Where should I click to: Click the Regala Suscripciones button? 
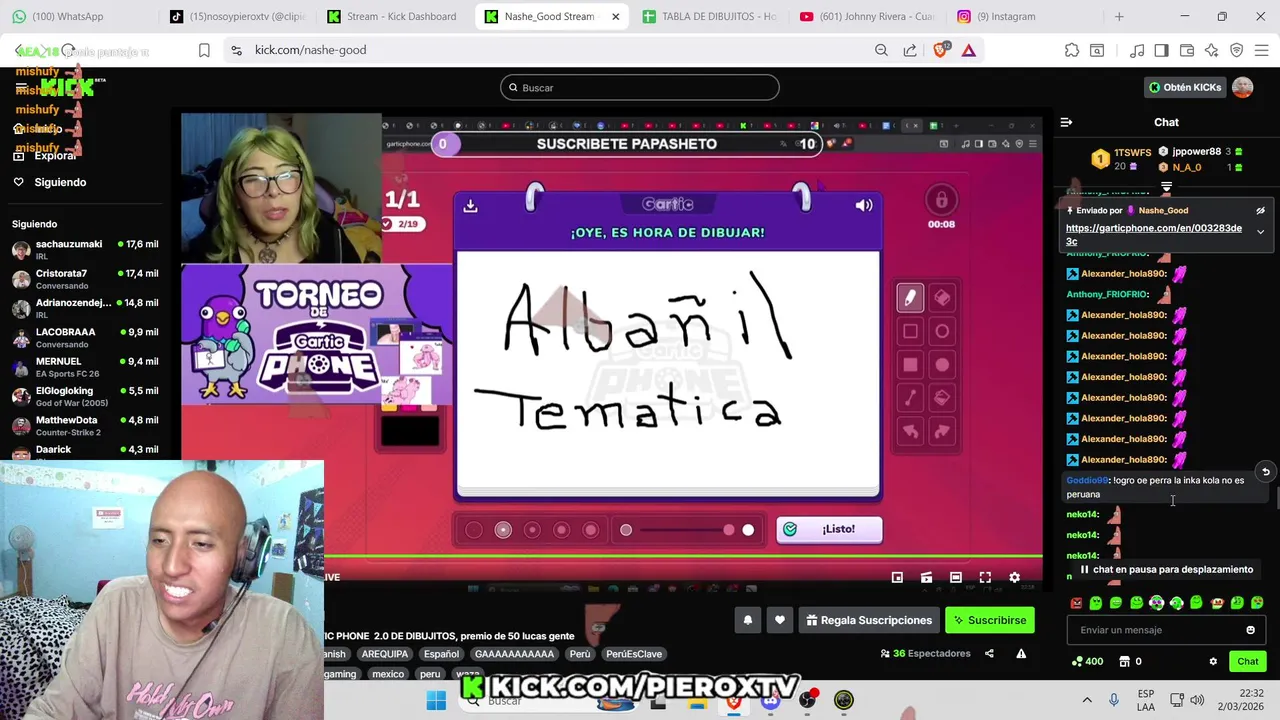tap(868, 620)
